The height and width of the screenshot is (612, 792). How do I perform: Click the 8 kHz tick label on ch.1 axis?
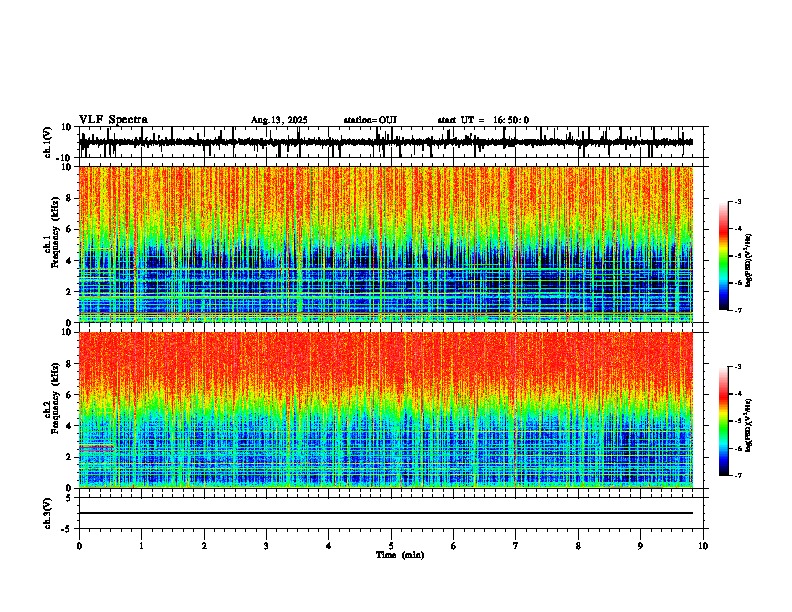[x=69, y=198]
